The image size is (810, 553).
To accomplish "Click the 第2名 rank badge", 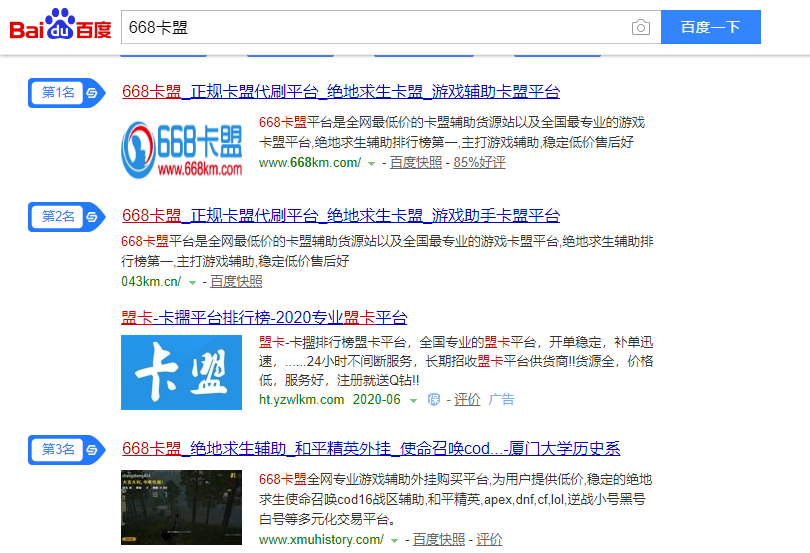I will click(67, 217).
